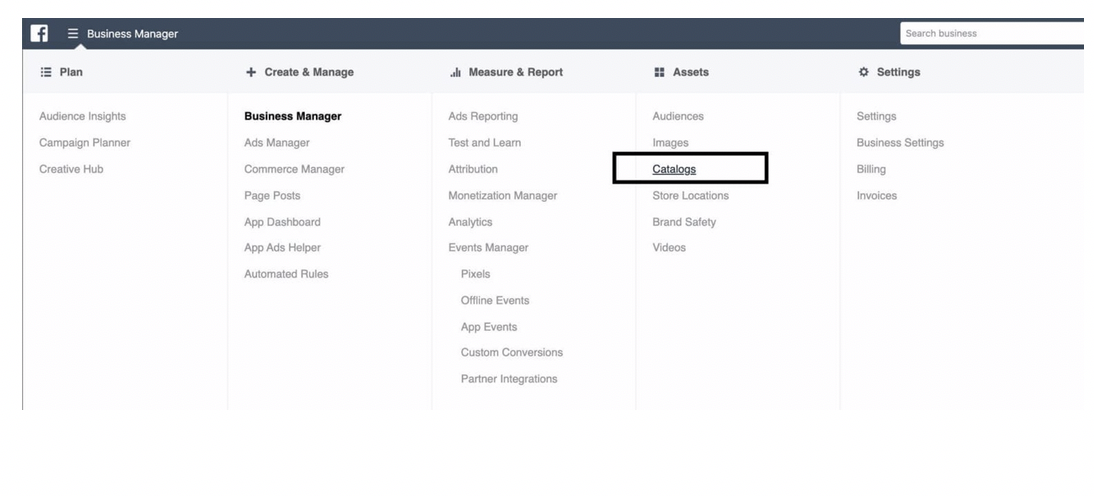Screen dimensions: 1094x496
Task: Click the Measure & Report chart icon
Action: (x=455, y=72)
